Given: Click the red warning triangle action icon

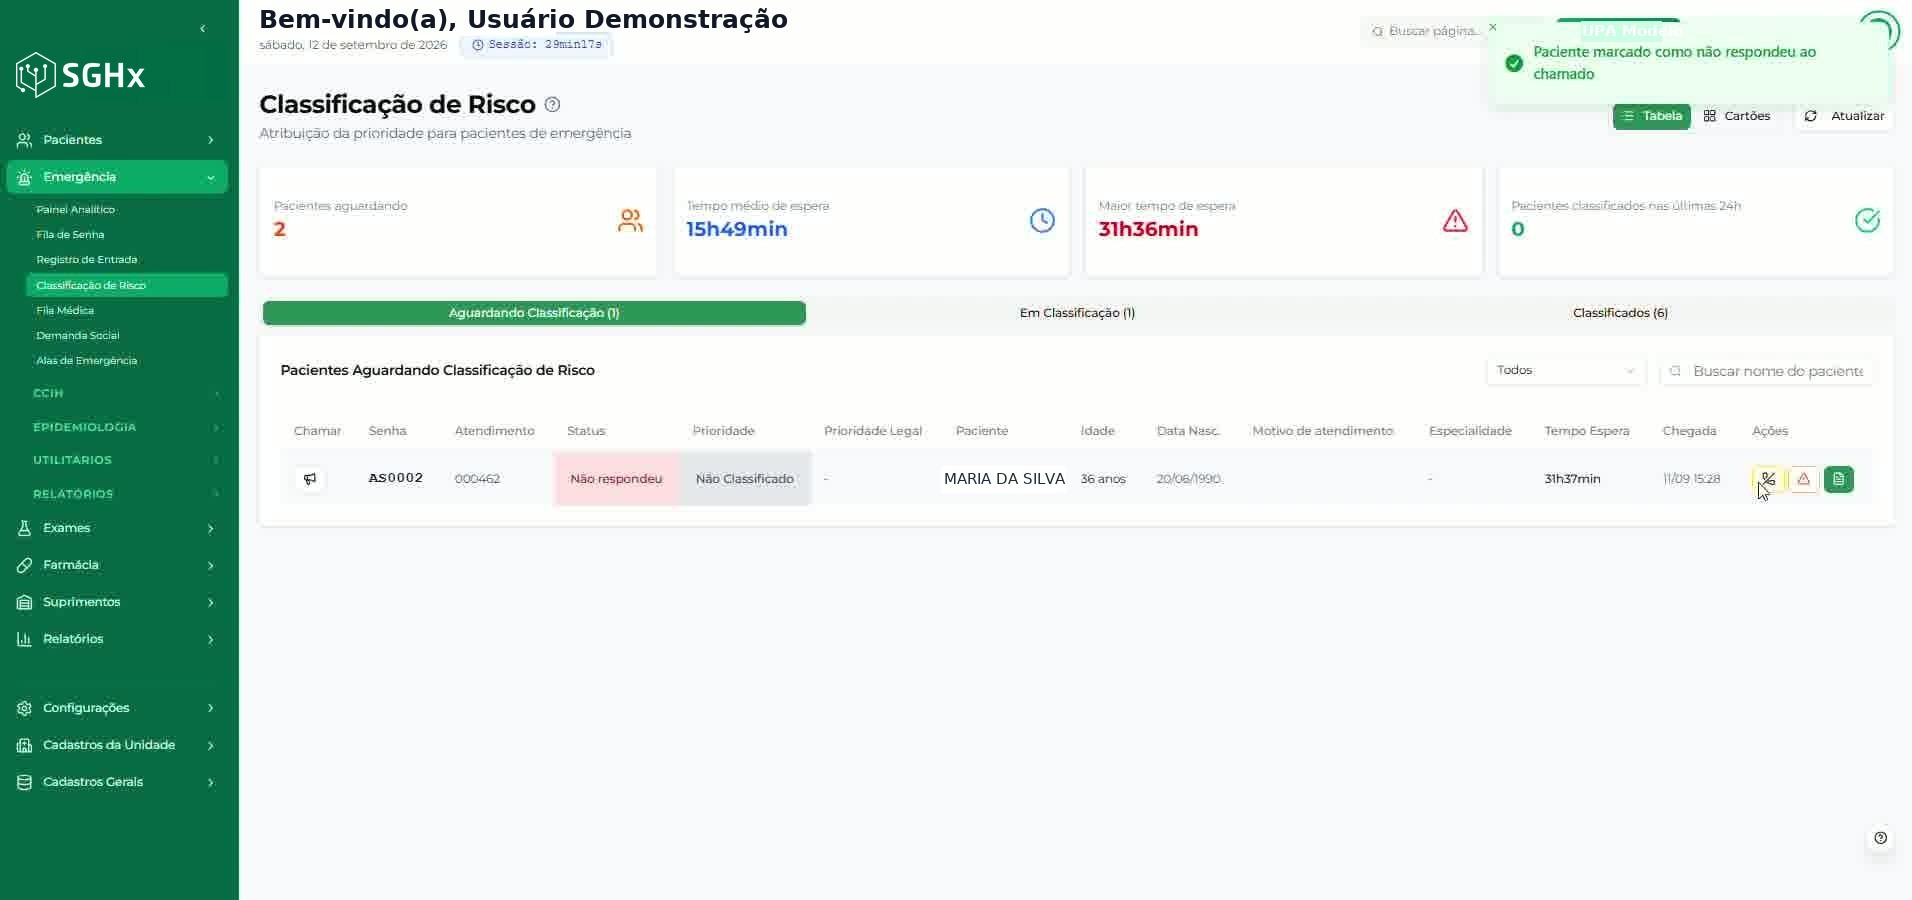Looking at the screenshot, I should click(x=1803, y=479).
